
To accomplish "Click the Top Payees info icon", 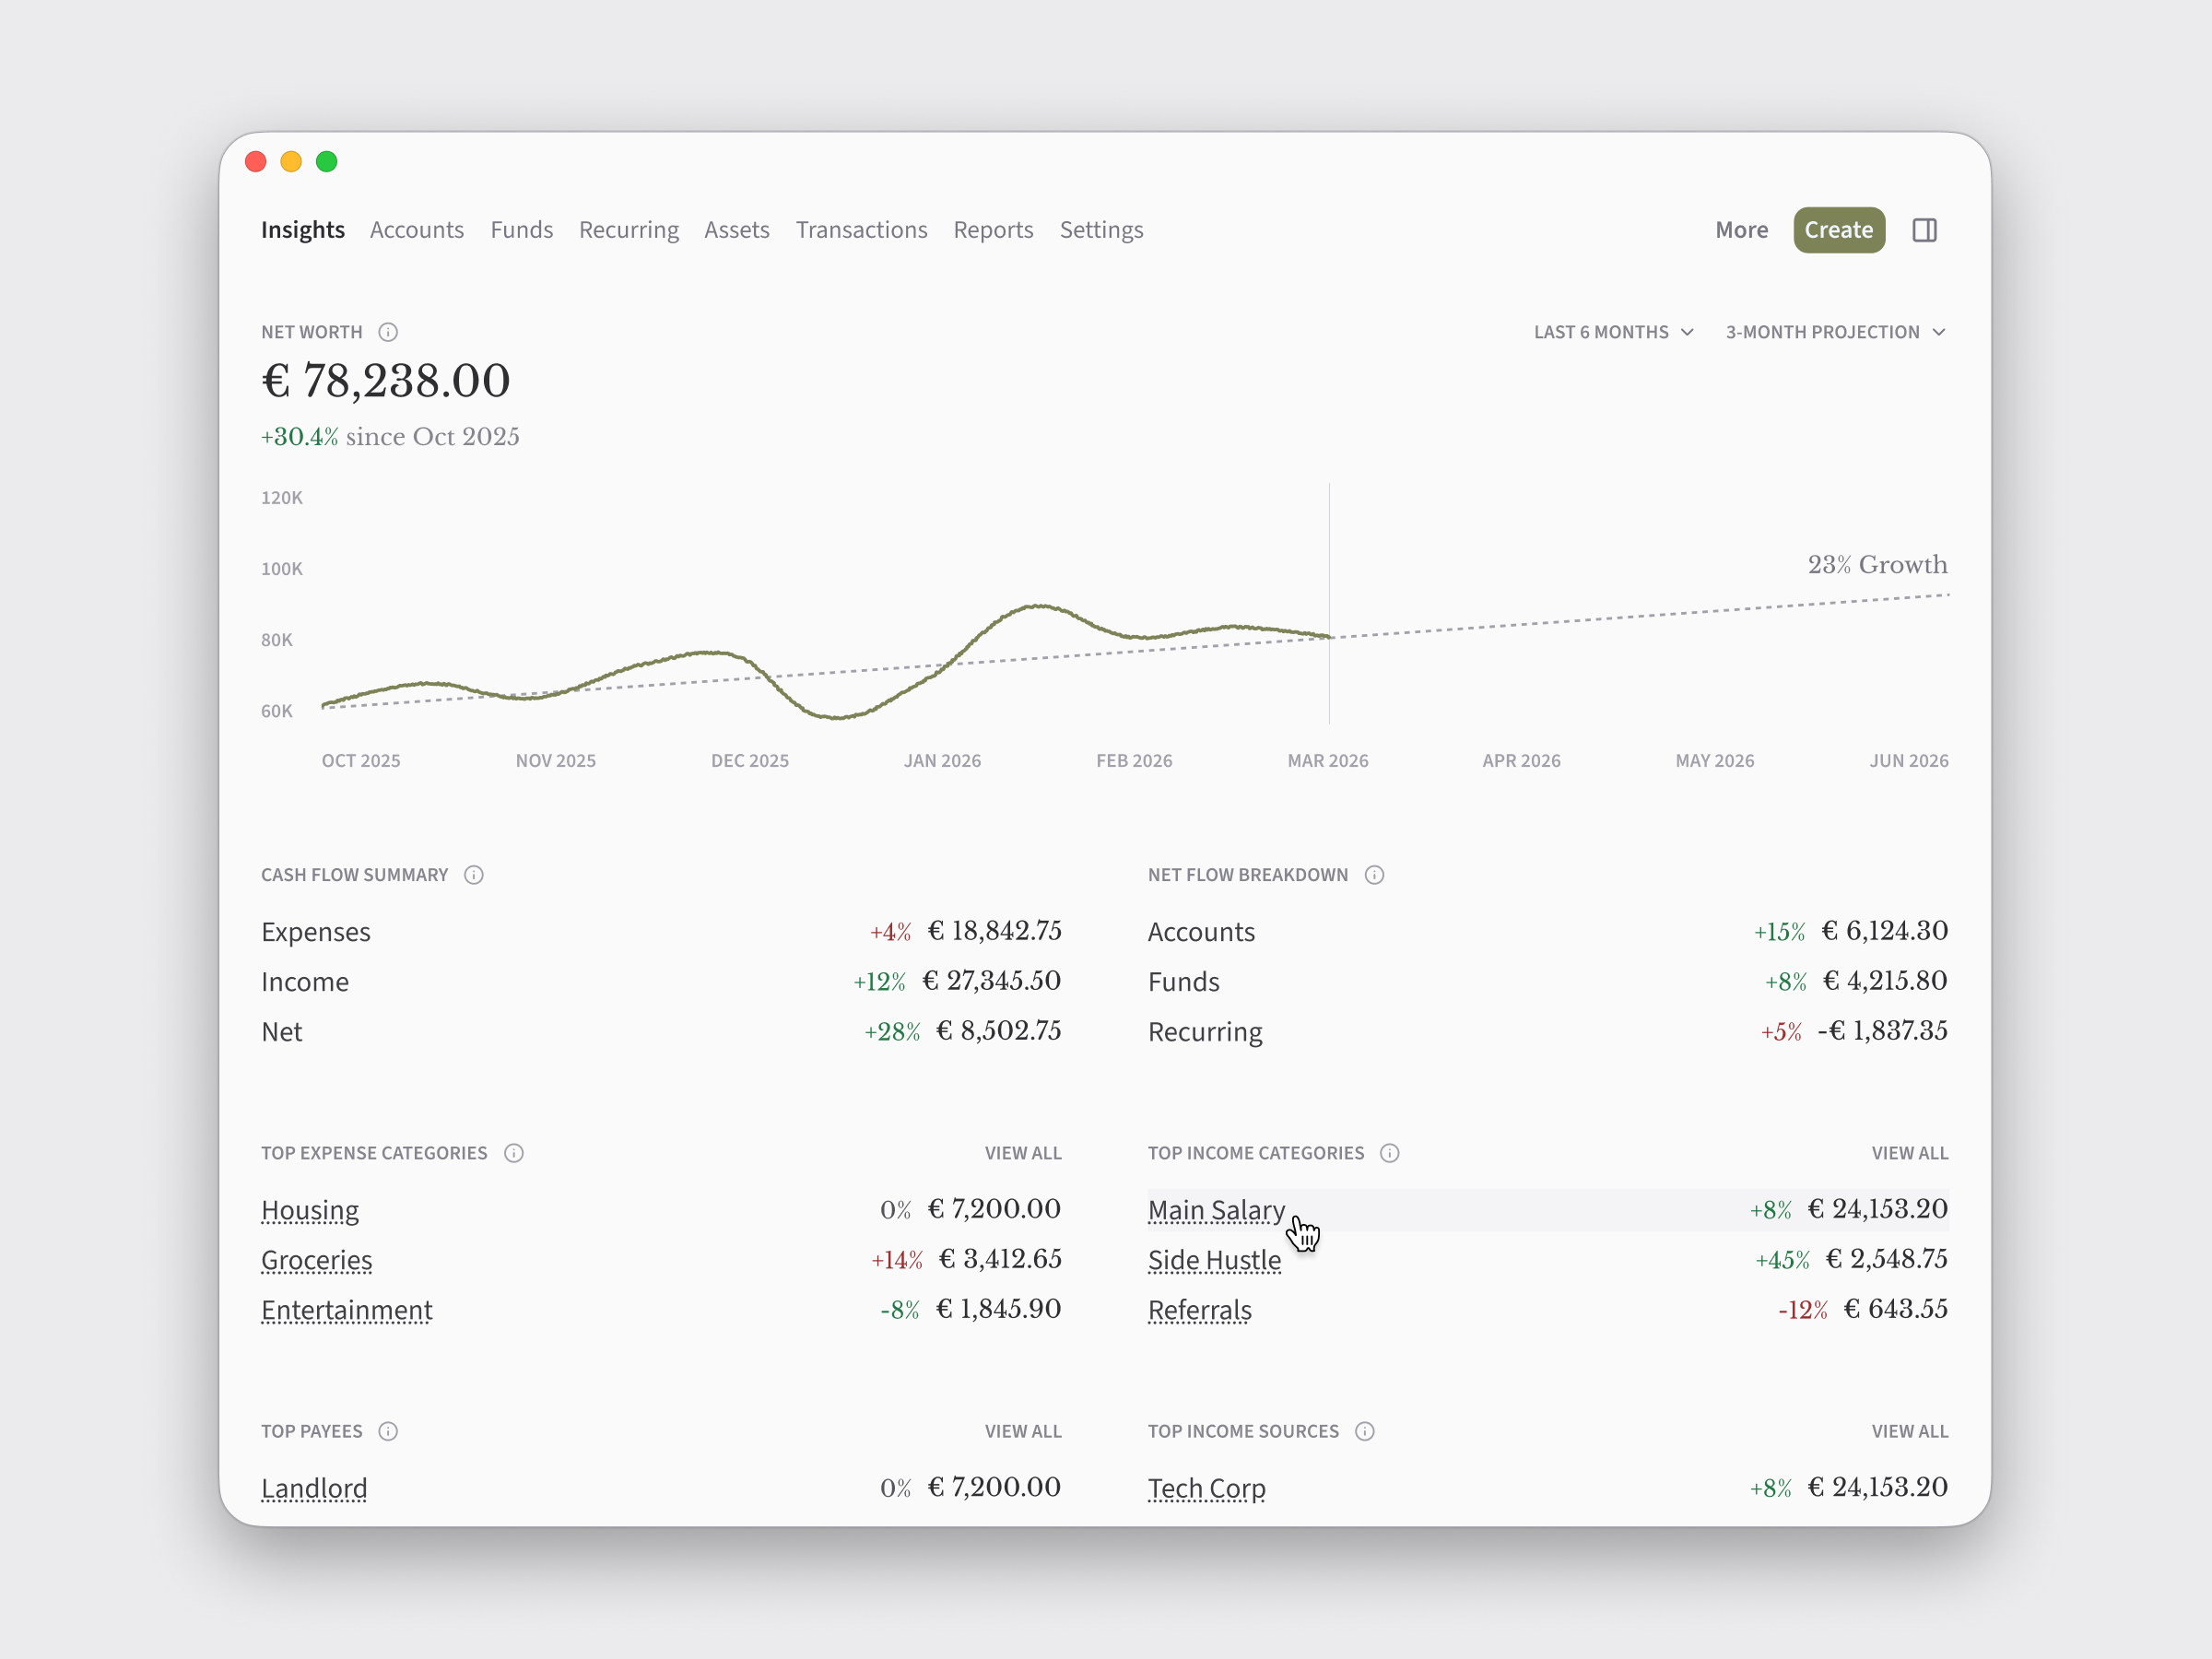I will 388,1431.
